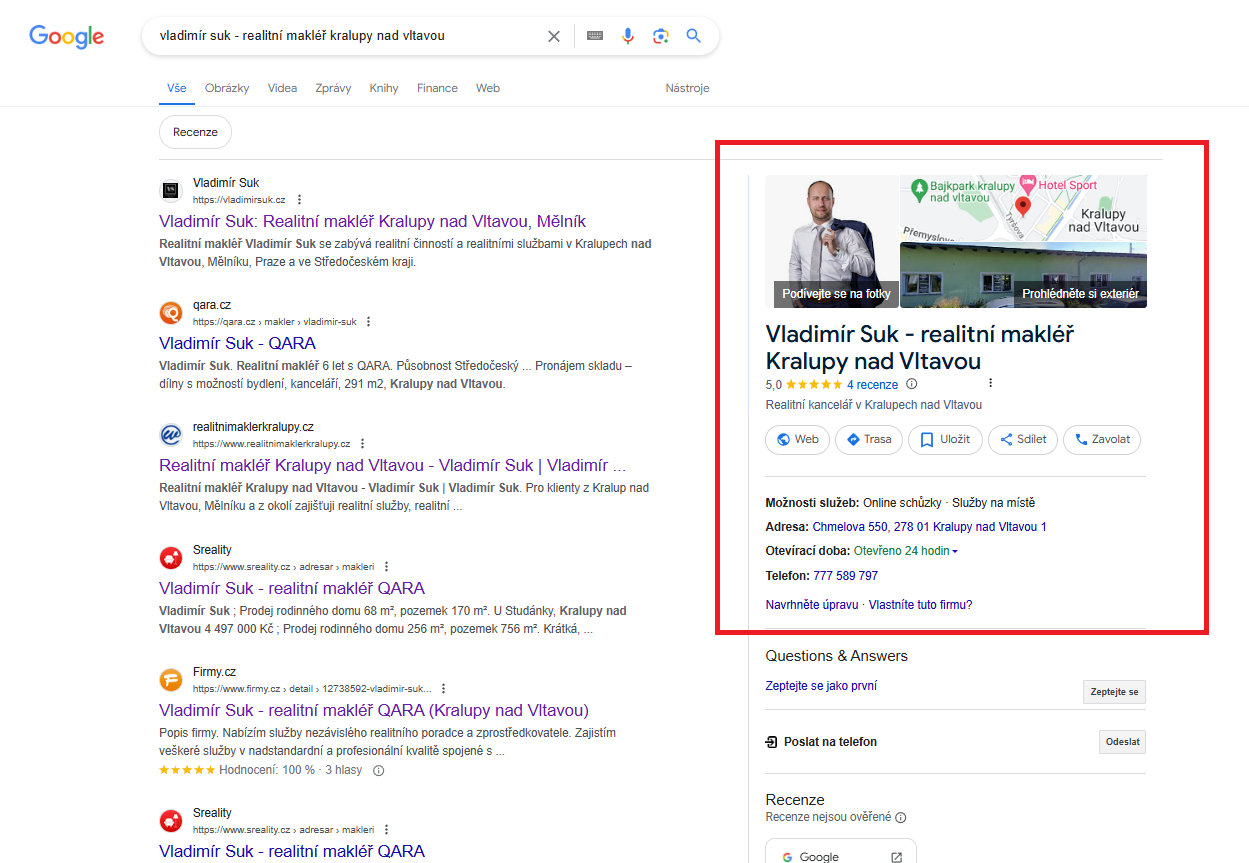
Task: Click the phone number 777 589 797
Action: coord(845,576)
